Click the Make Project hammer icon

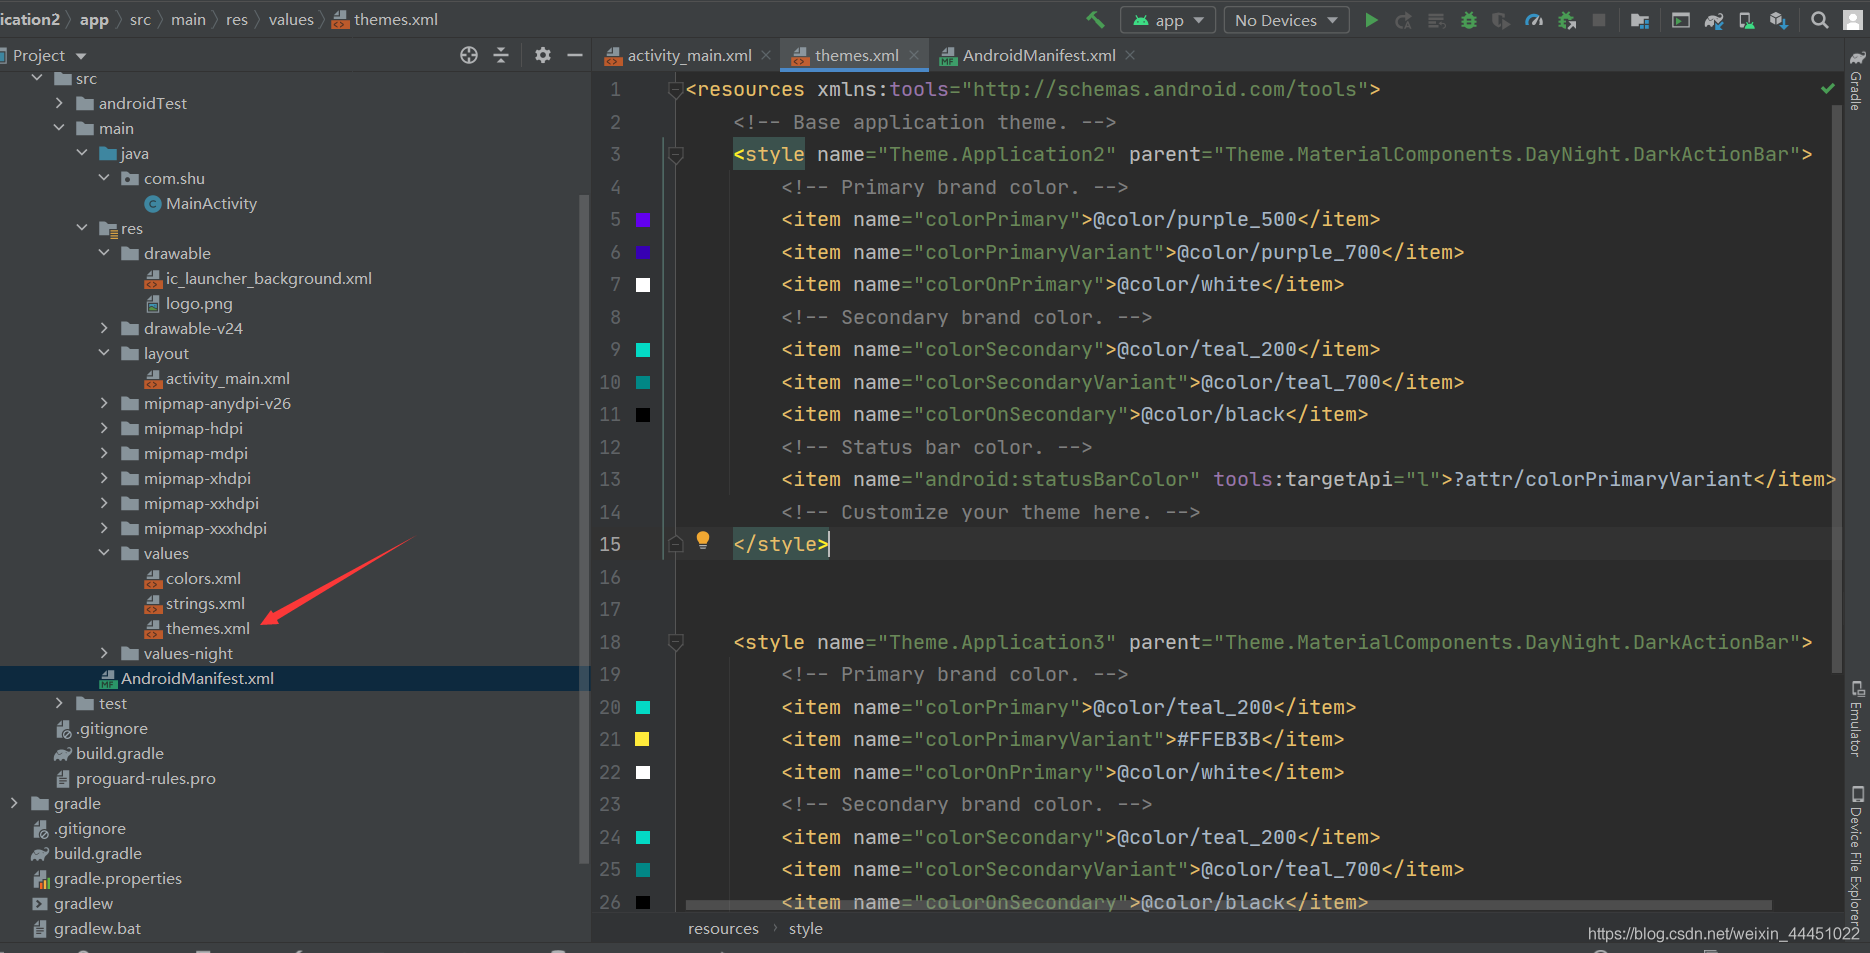tap(1095, 20)
